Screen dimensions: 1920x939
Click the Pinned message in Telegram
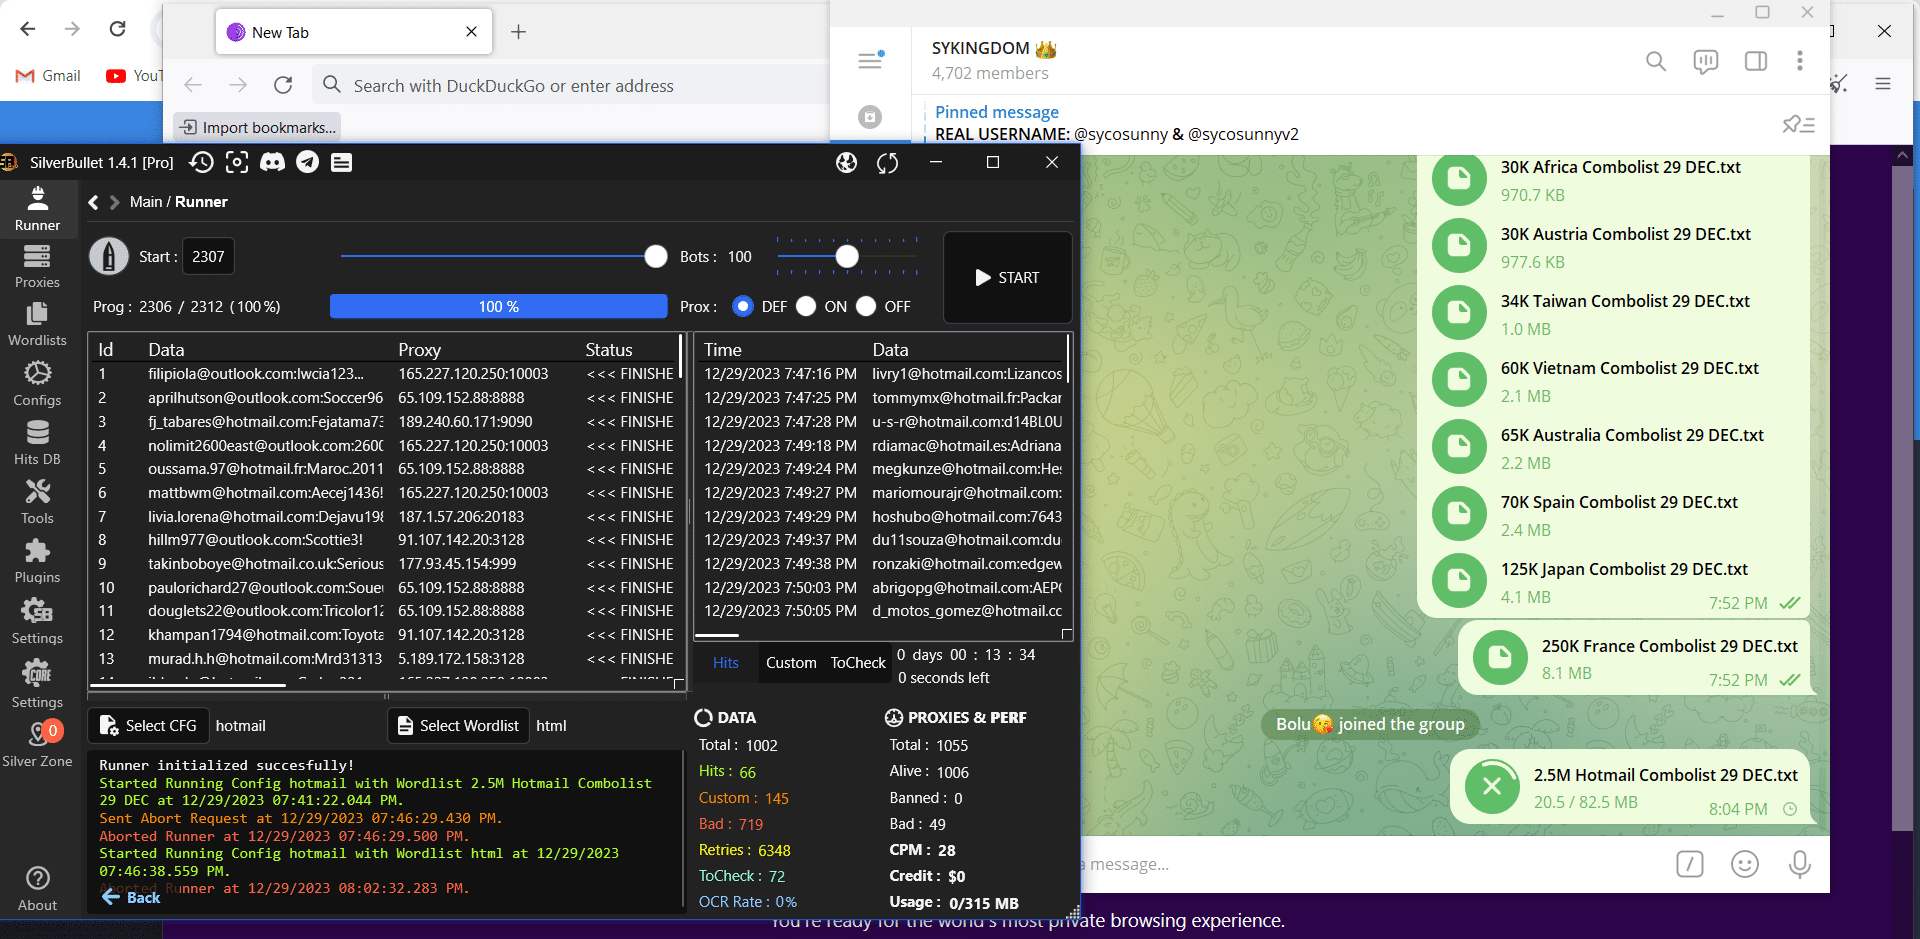coord(1116,123)
